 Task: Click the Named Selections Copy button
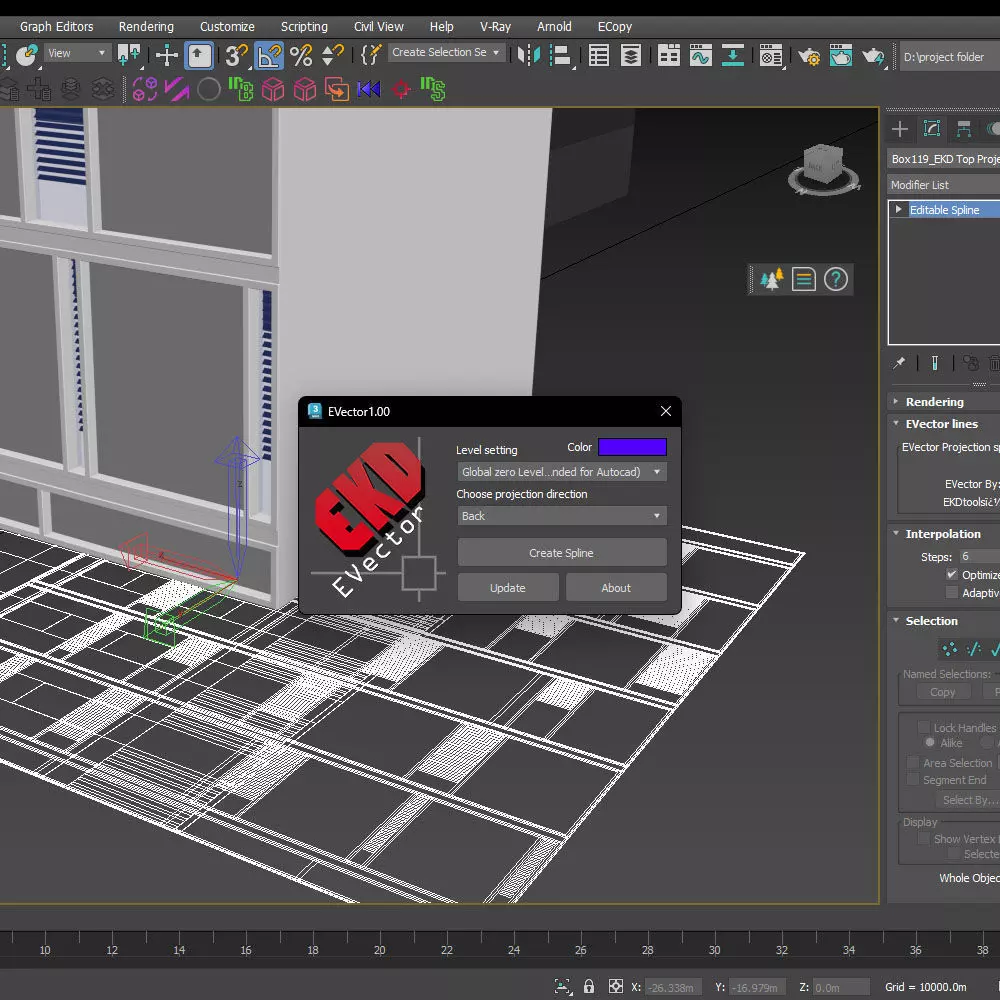click(x=943, y=692)
